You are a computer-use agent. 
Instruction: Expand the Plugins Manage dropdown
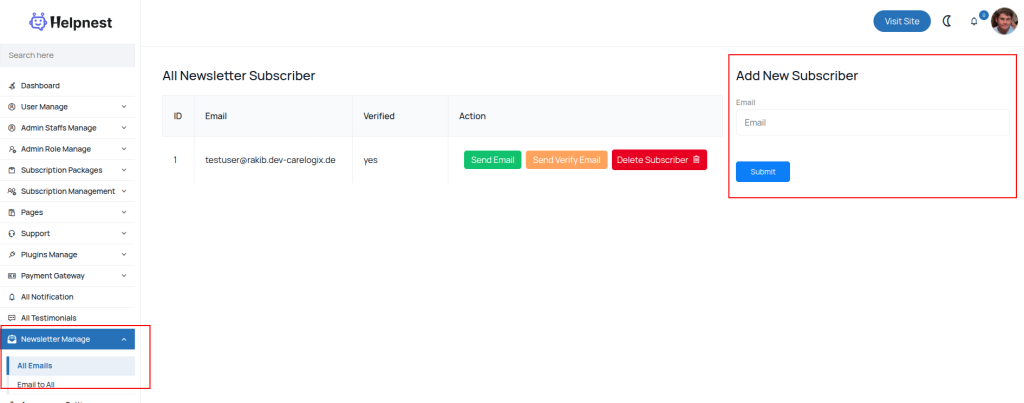(x=124, y=255)
